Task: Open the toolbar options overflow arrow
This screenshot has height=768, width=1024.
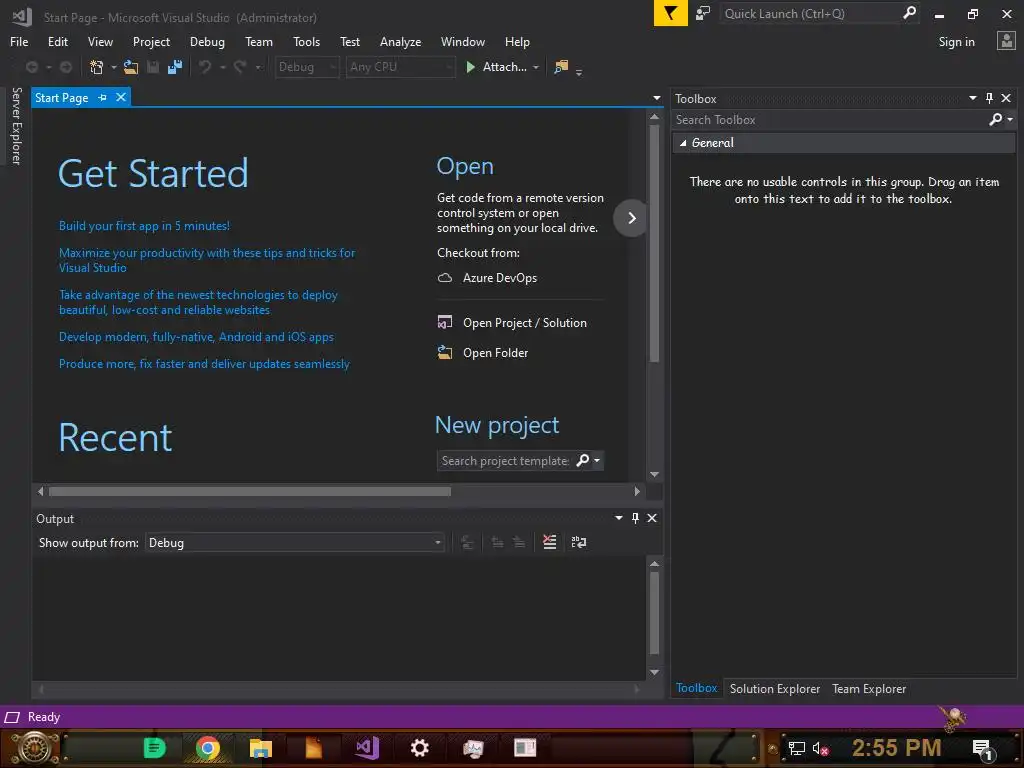Action: [579, 71]
